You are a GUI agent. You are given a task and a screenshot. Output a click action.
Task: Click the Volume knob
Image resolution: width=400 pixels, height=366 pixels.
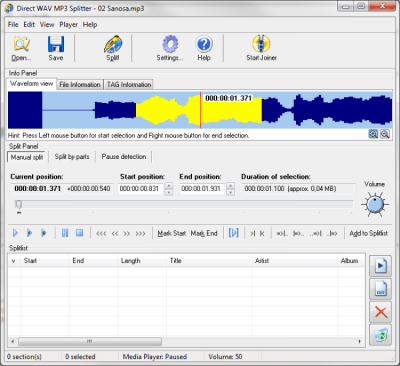375,204
